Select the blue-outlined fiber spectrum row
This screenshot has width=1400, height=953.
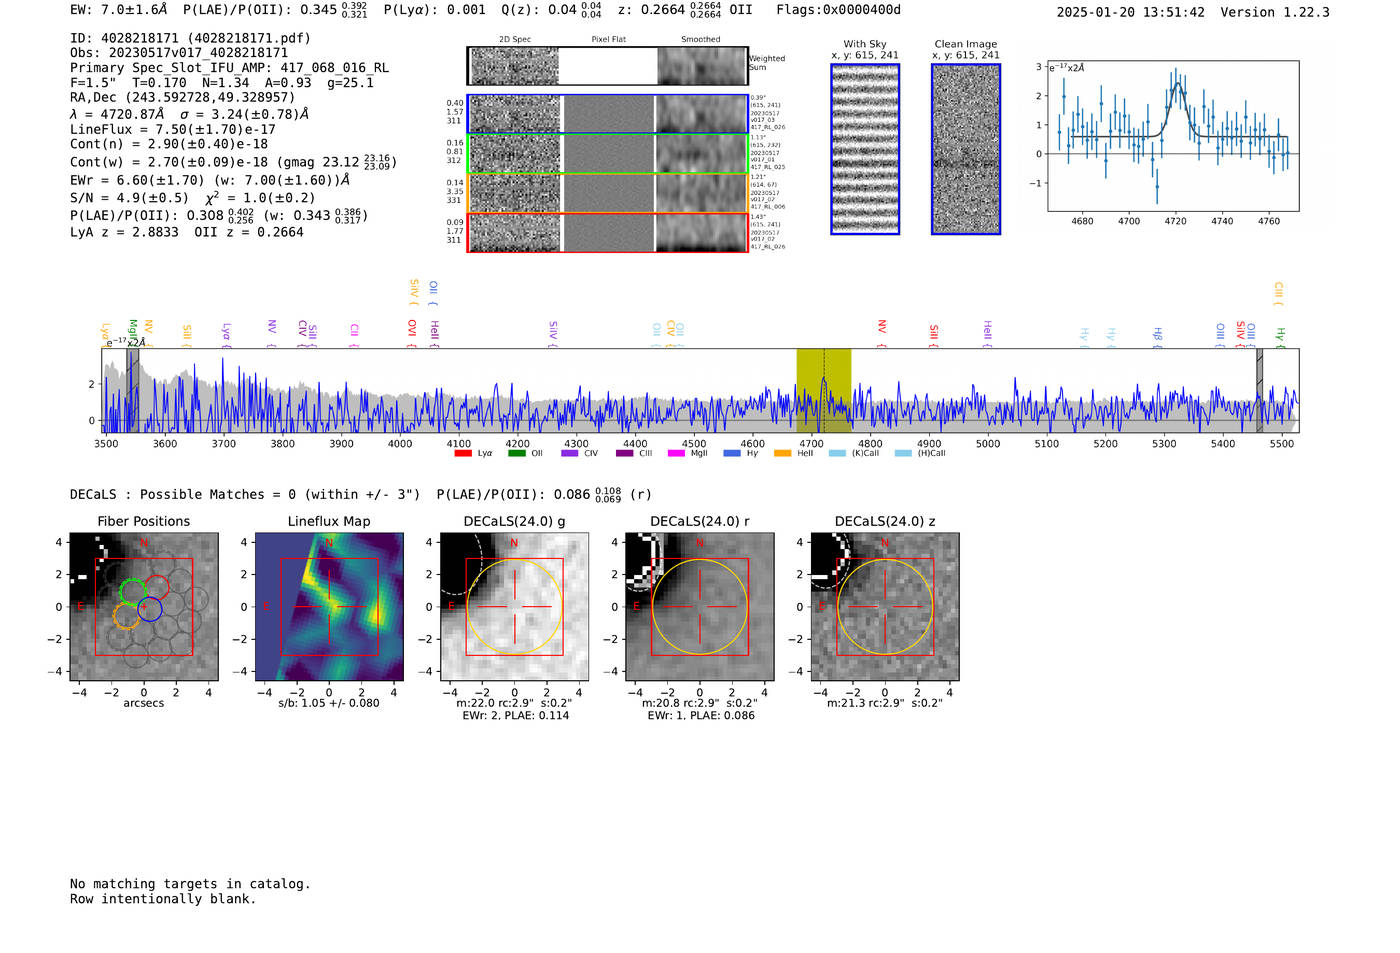click(x=608, y=114)
